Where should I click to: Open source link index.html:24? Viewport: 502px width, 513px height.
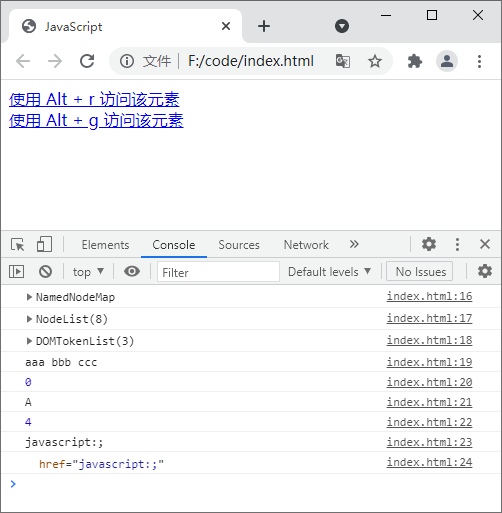tap(429, 462)
